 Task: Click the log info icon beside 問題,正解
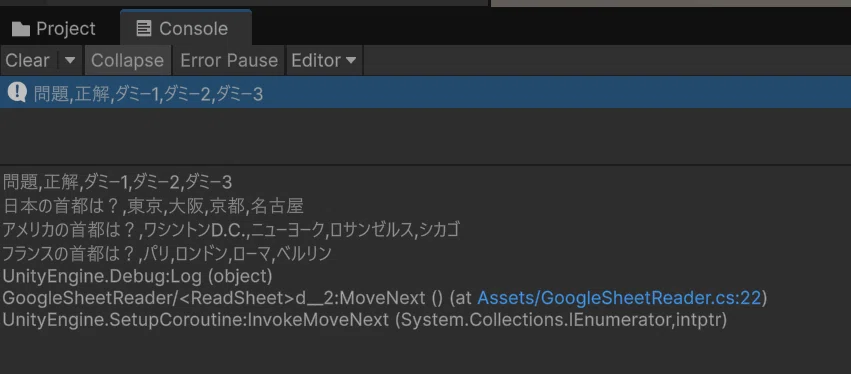[17, 93]
